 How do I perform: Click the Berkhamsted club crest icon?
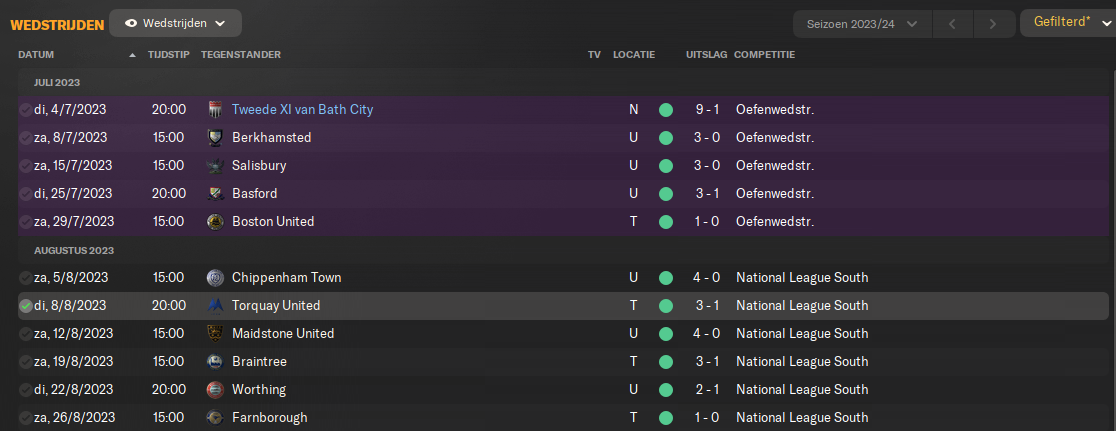(215, 137)
